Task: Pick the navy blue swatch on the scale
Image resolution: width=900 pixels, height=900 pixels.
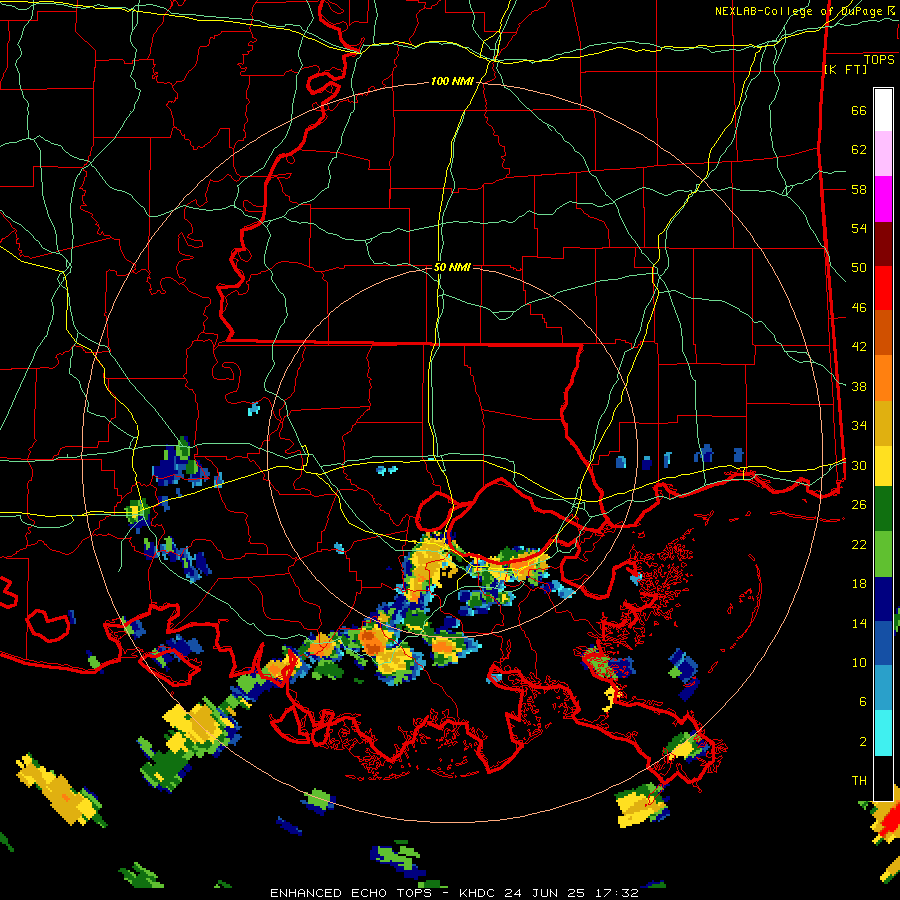Action: [883, 599]
